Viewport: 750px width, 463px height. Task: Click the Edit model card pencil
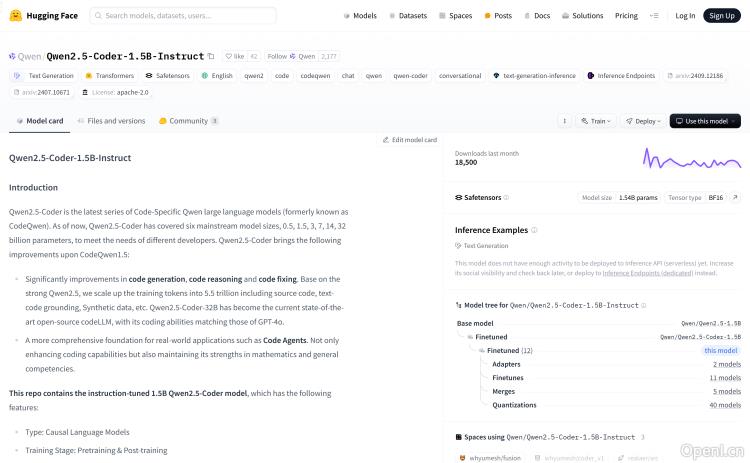408,140
